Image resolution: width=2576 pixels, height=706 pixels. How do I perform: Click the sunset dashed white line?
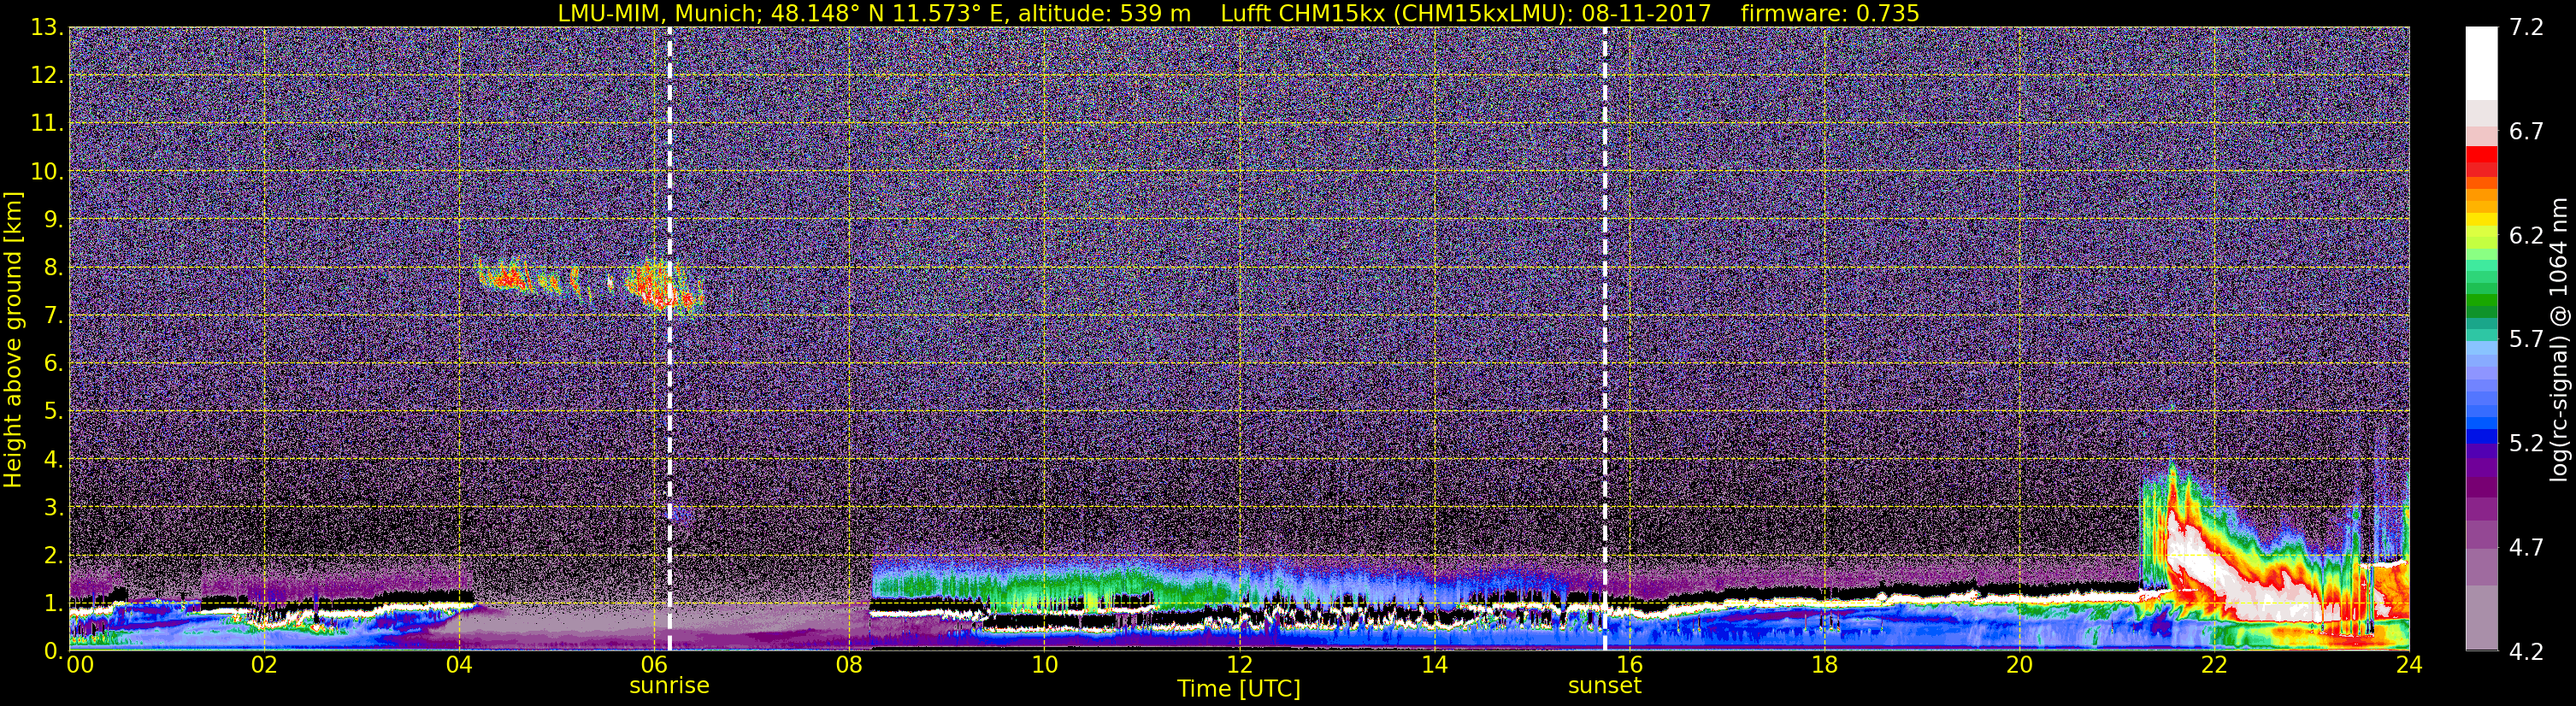coord(1605,338)
